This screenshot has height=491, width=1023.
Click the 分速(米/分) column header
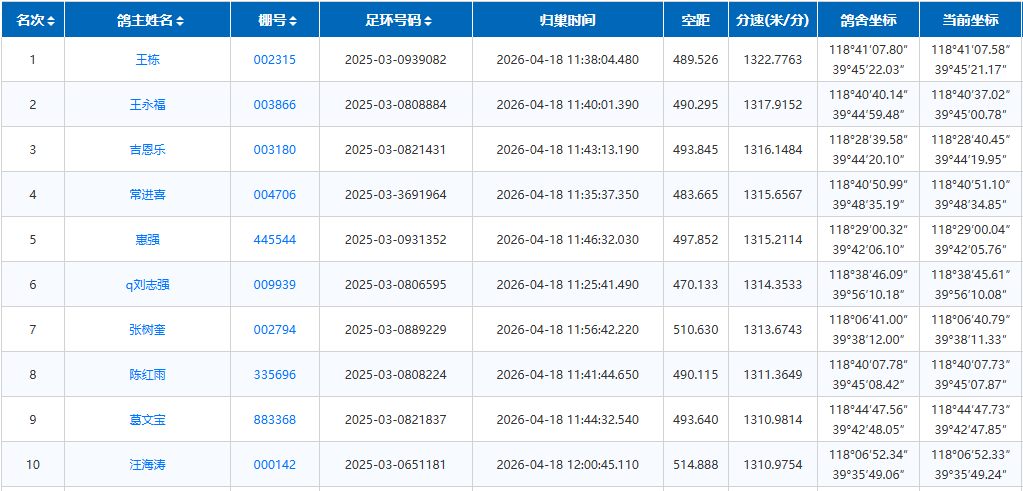pyautogui.click(x=772, y=20)
